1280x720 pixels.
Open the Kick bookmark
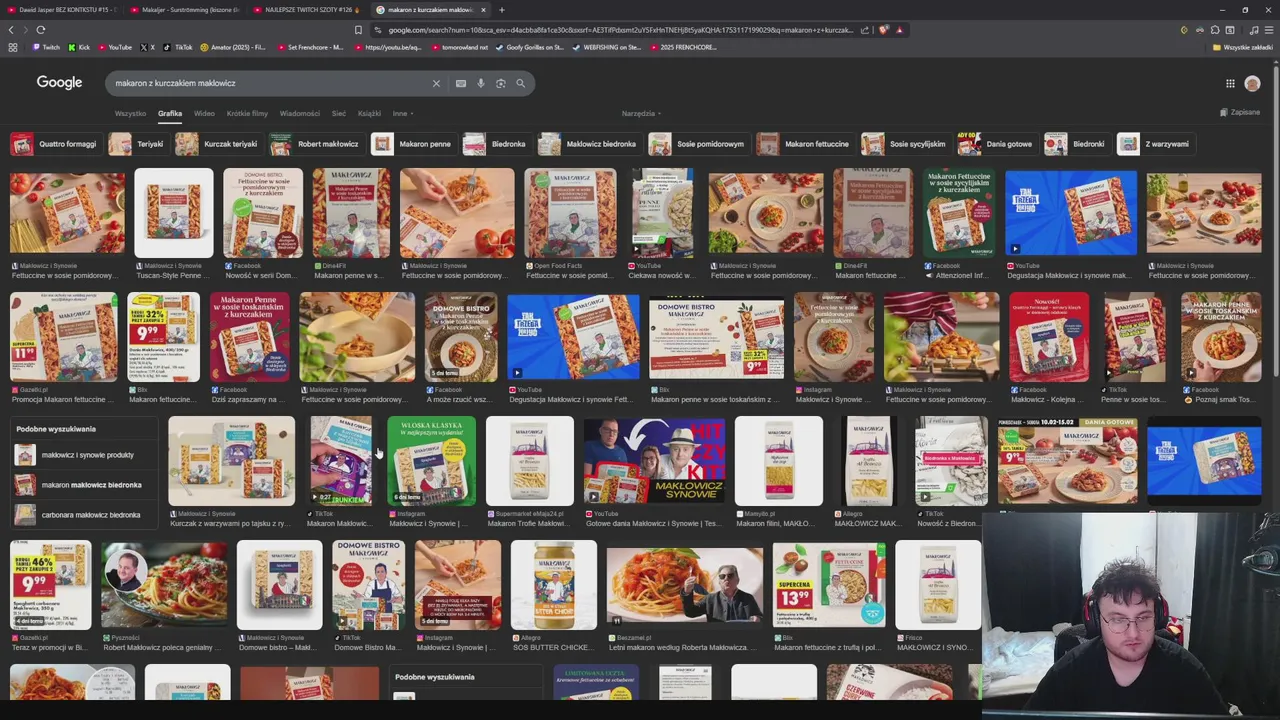(x=79, y=47)
